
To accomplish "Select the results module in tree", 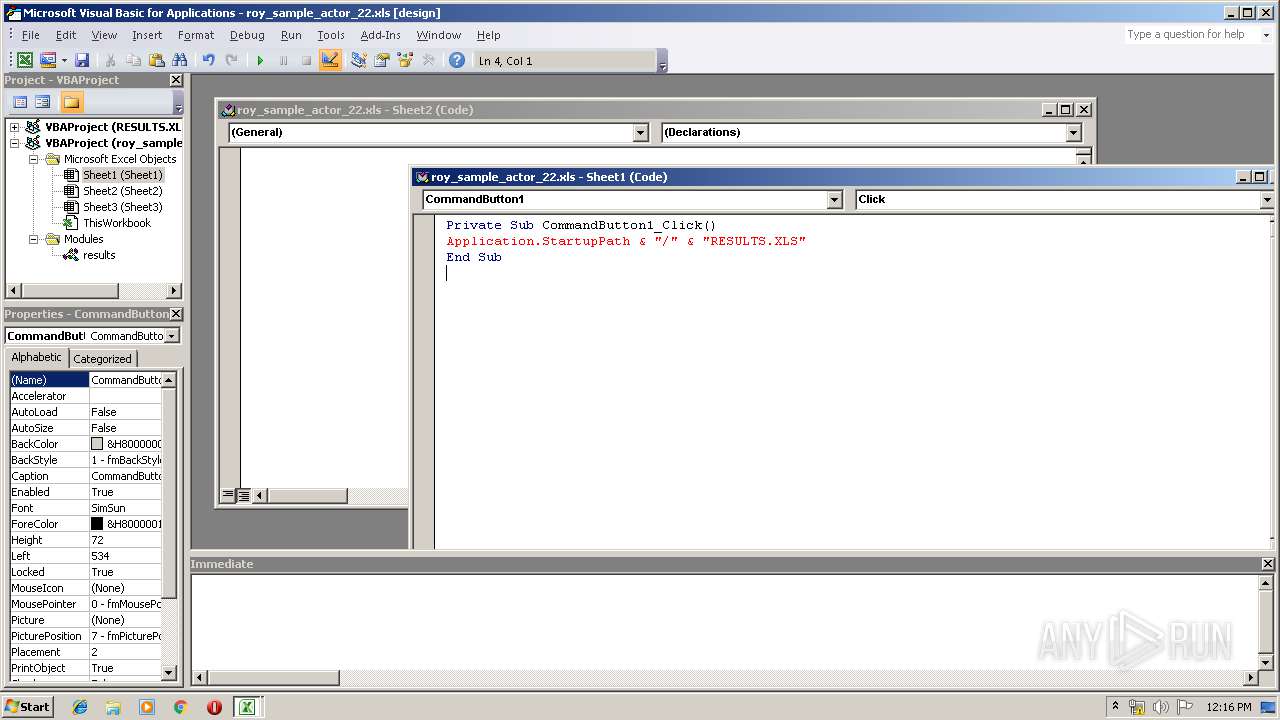I will (x=99, y=255).
